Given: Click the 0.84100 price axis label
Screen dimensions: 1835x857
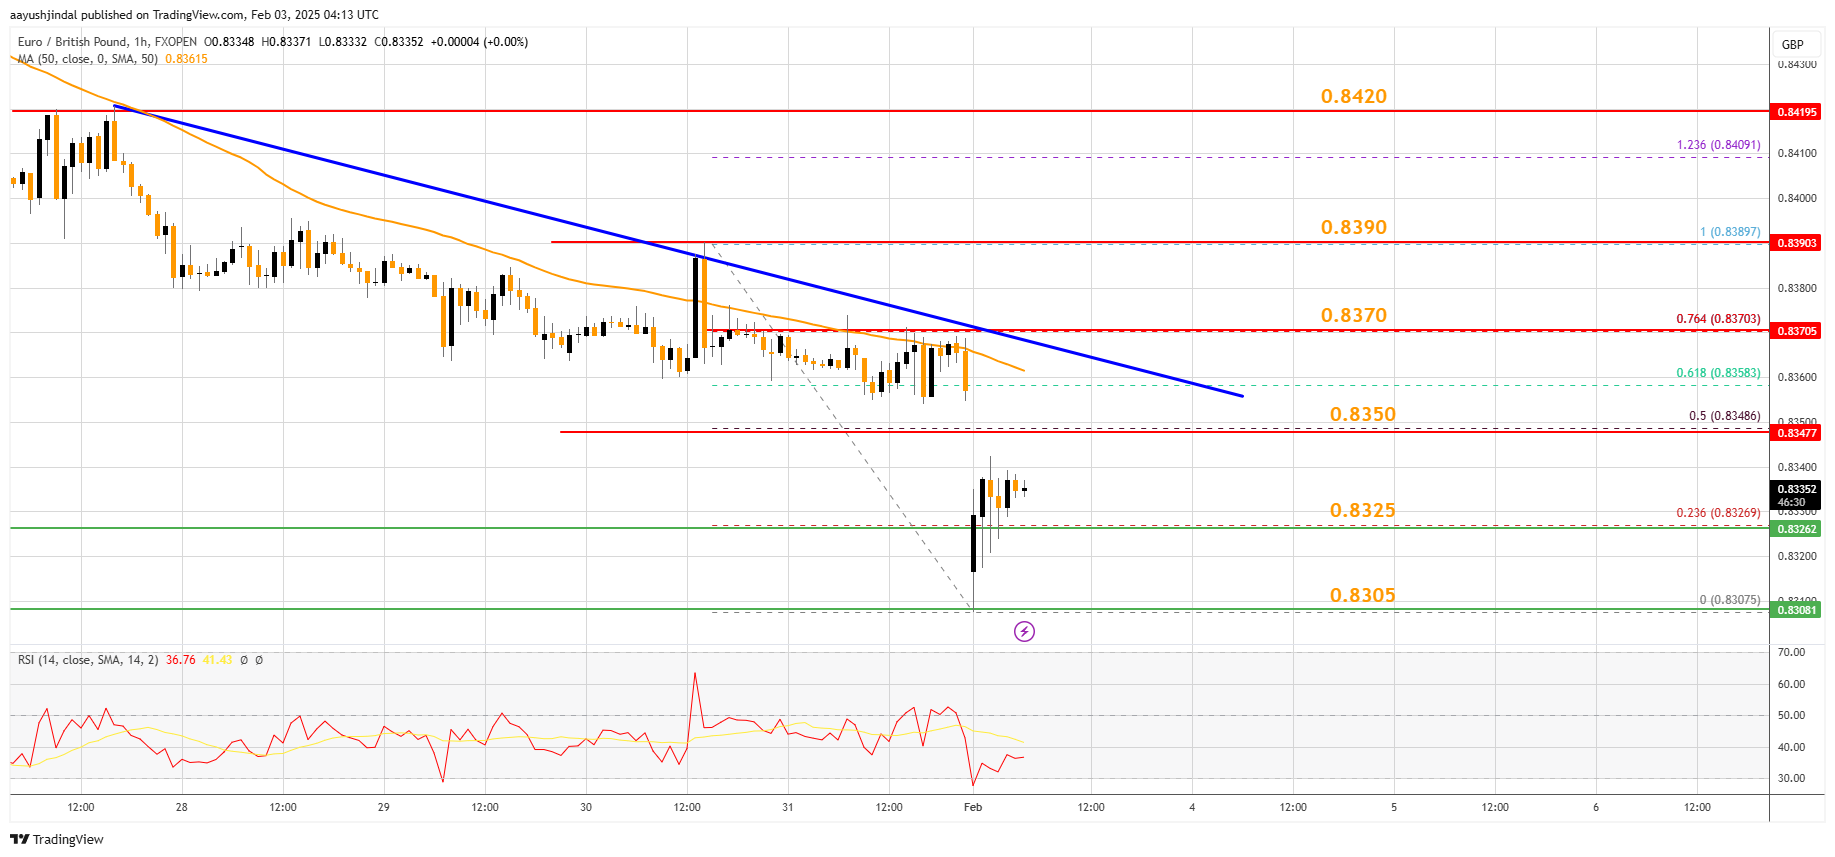Looking at the screenshot, I should click(x=1796, y=153).
